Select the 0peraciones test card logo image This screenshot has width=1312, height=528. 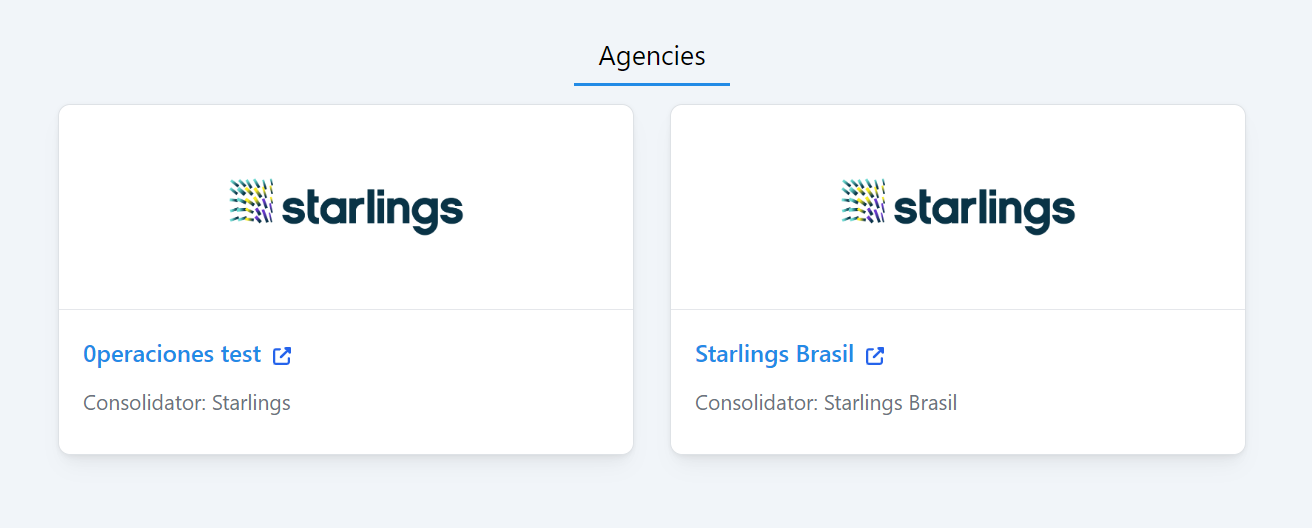[x=346, y=206]
